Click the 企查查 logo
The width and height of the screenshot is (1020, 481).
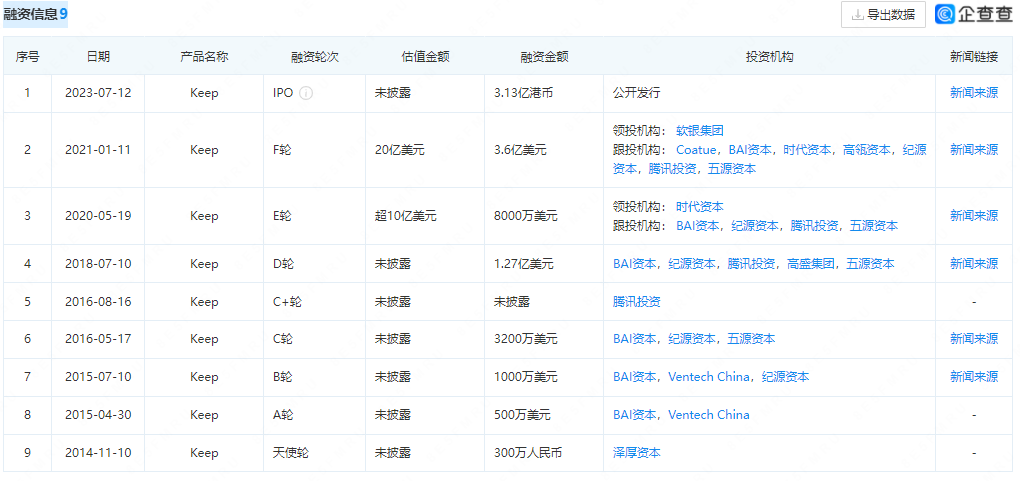coord(974,14)
